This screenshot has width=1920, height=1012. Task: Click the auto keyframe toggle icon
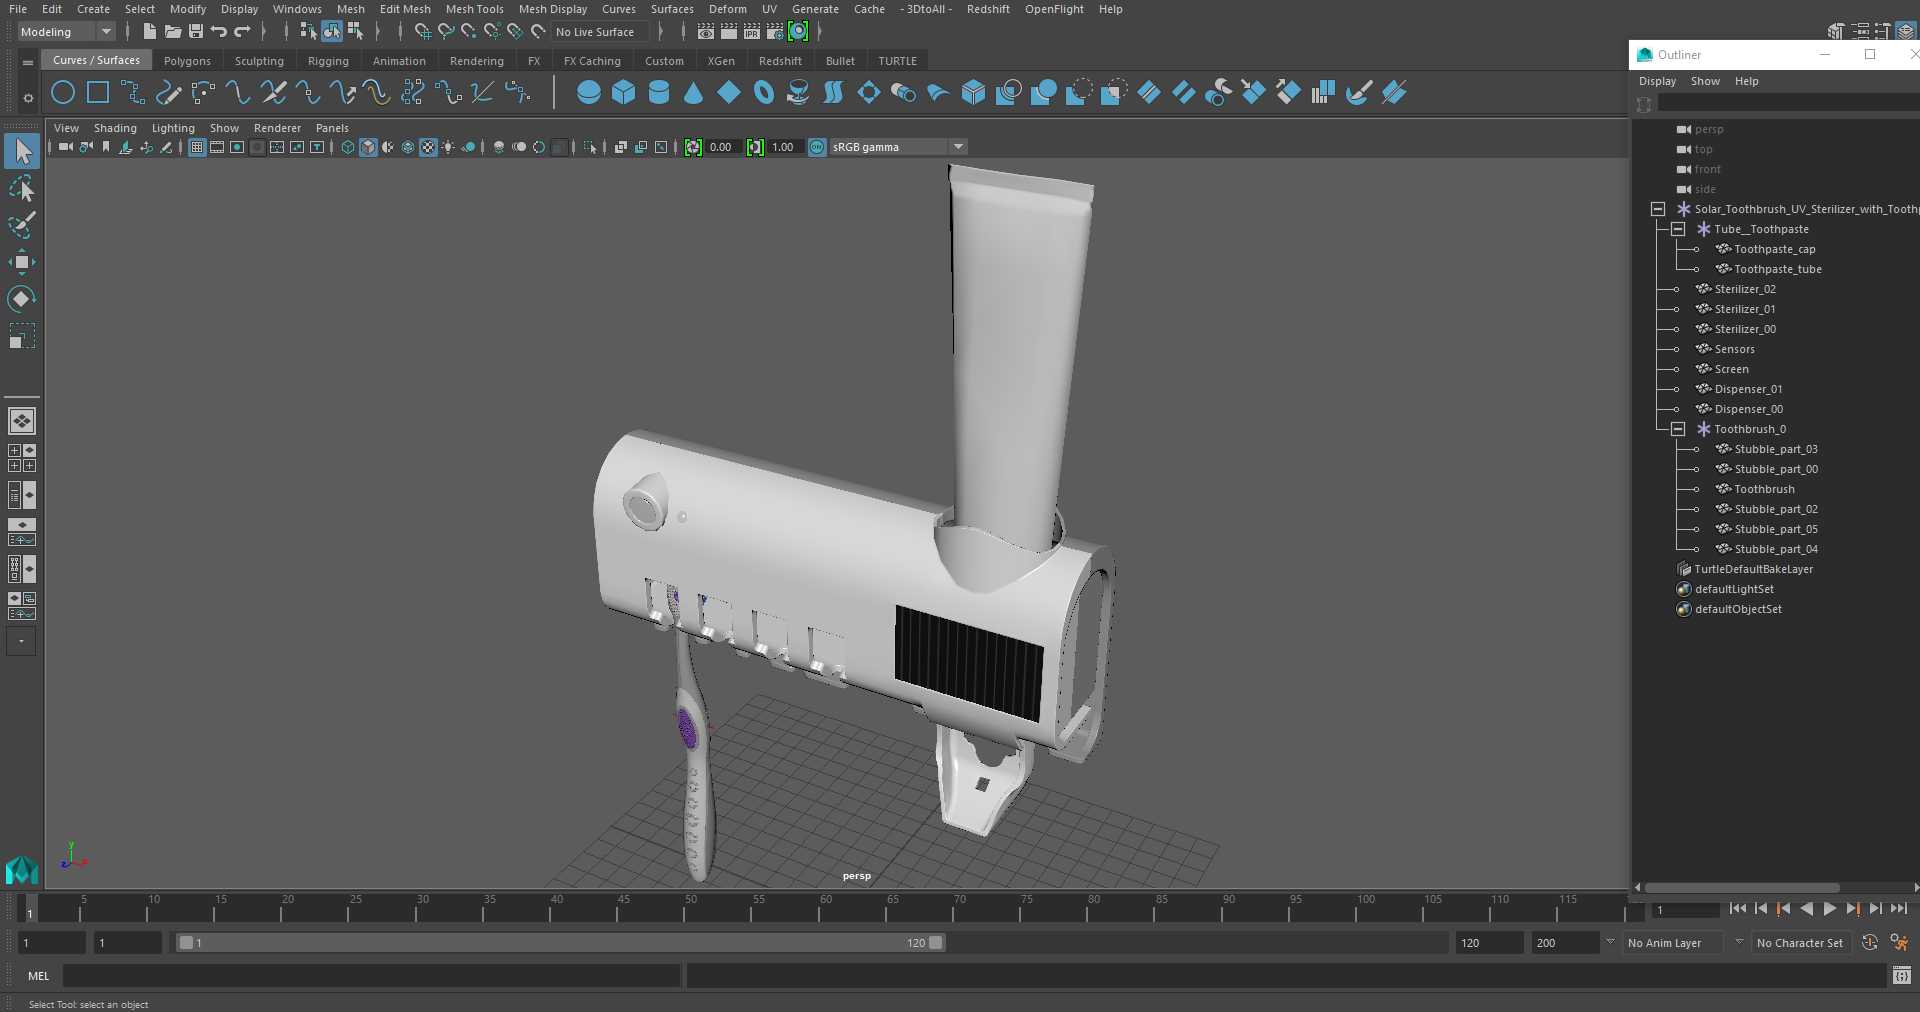1870,942
